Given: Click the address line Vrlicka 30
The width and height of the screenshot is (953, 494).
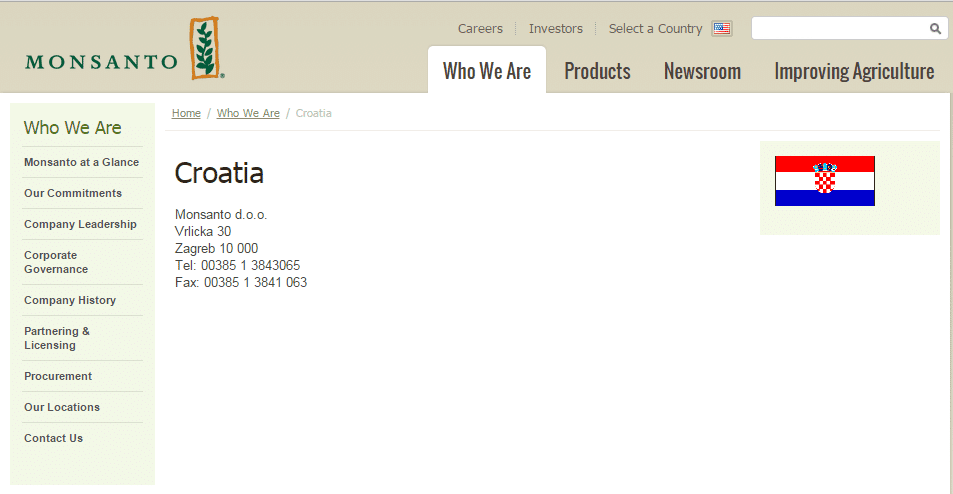Looking at the screenshot, I should coord(203,232).
